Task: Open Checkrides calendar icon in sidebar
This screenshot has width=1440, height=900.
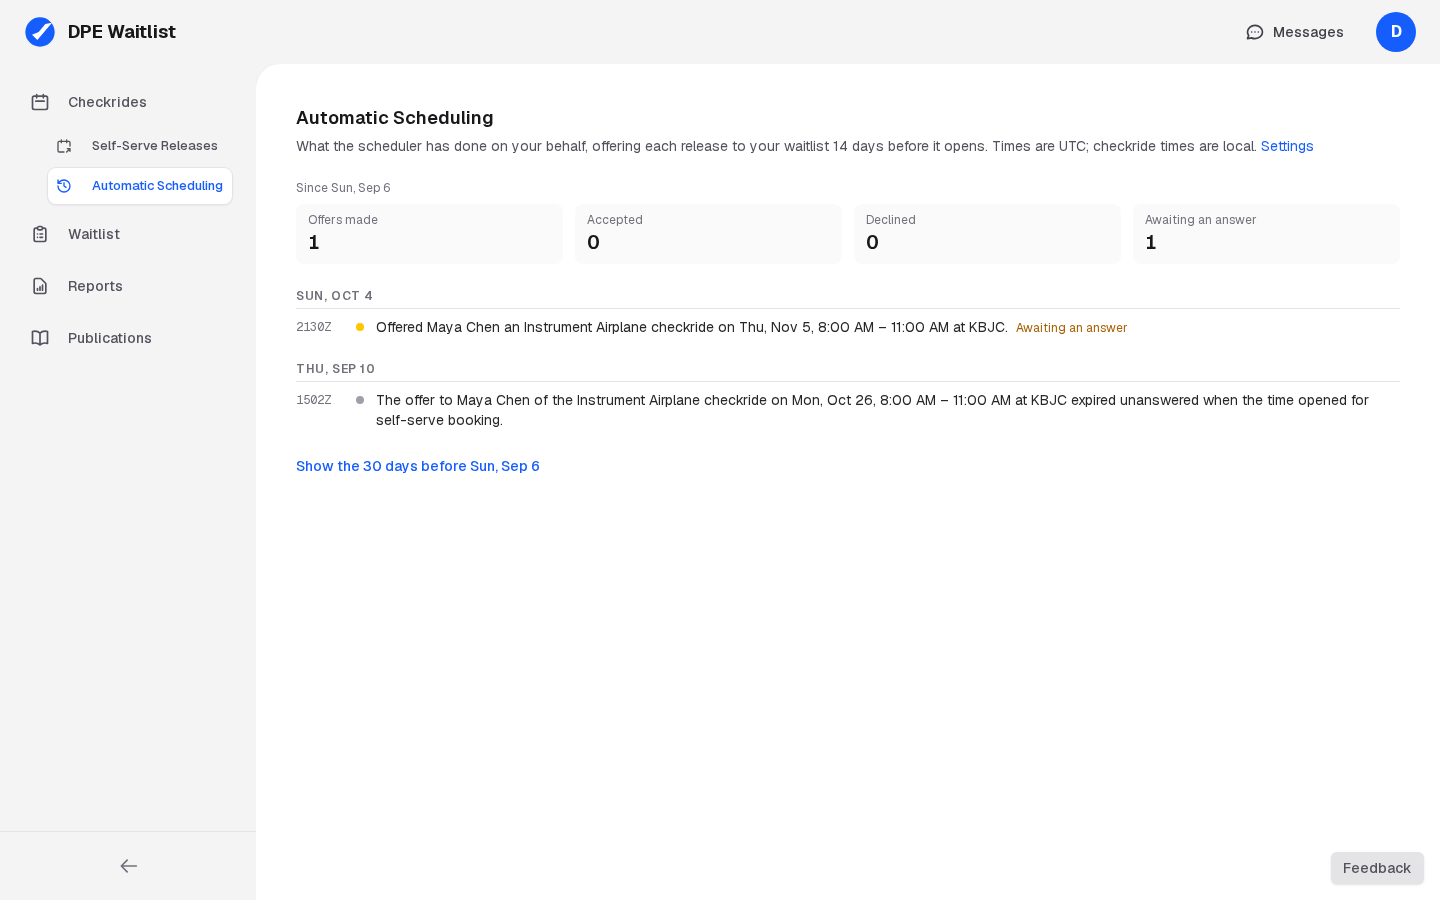Action: pos(40,102)
